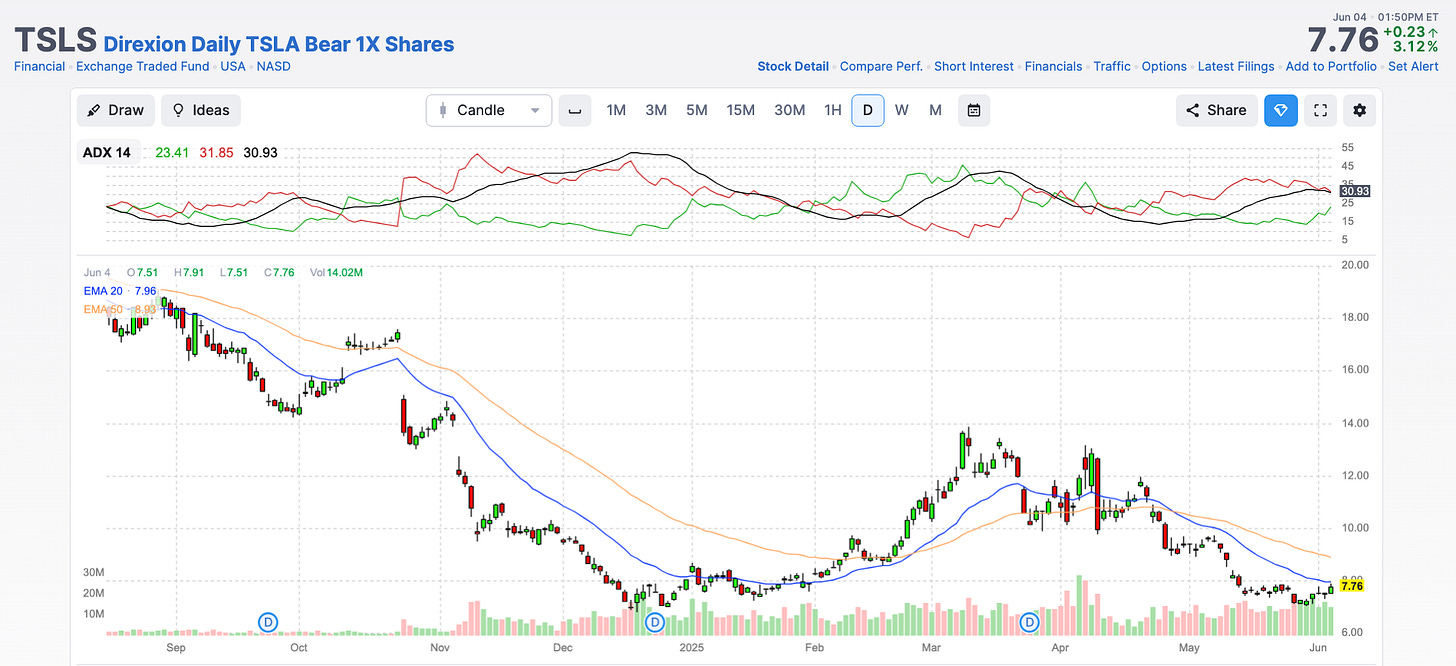Open the NASD exchange link
1456x666 pixels.
click(274, 66)
